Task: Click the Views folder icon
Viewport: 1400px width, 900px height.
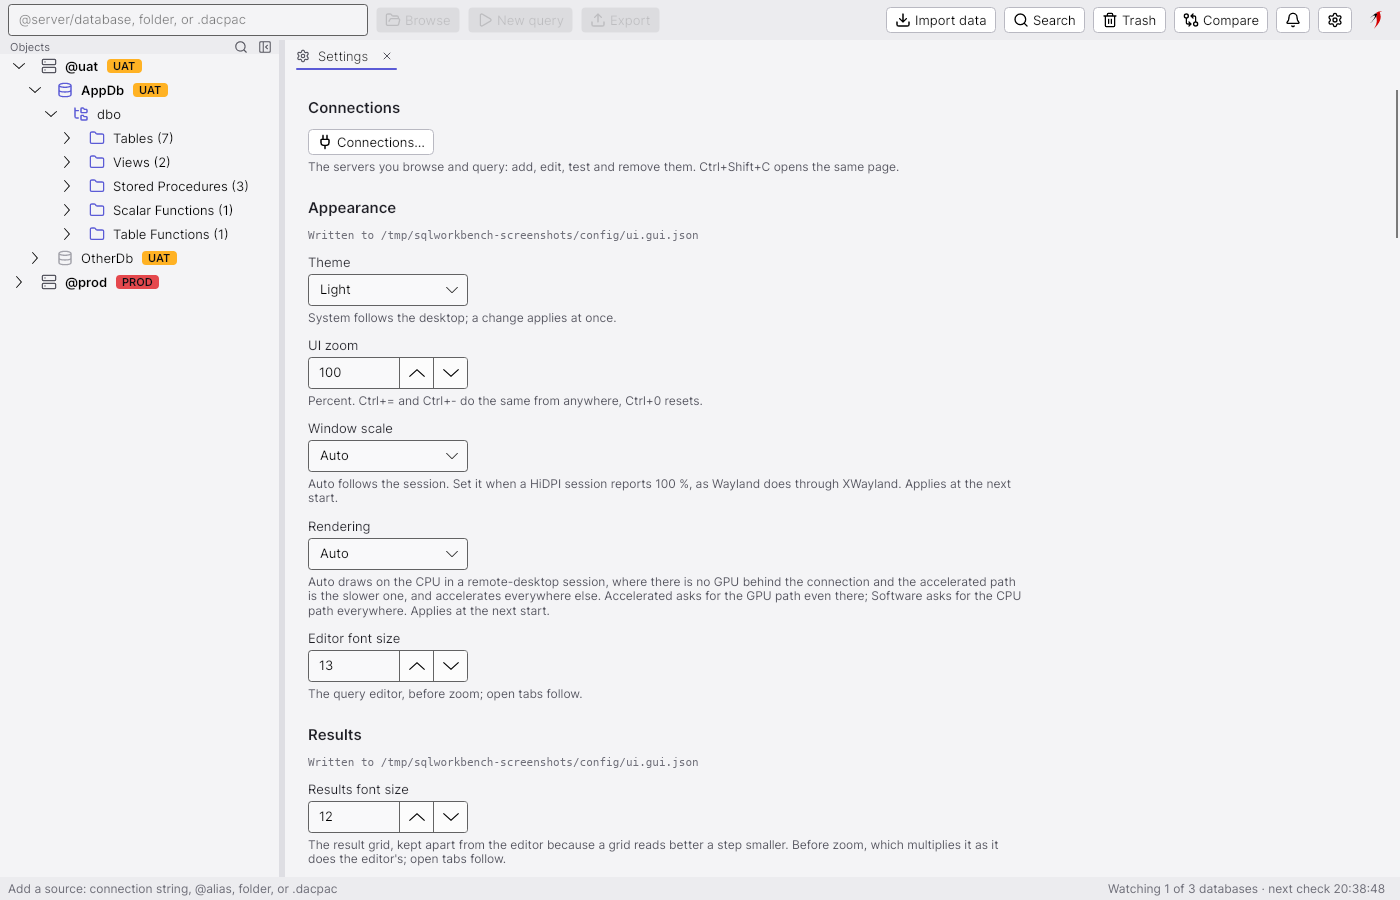Action: click(97, 162)
